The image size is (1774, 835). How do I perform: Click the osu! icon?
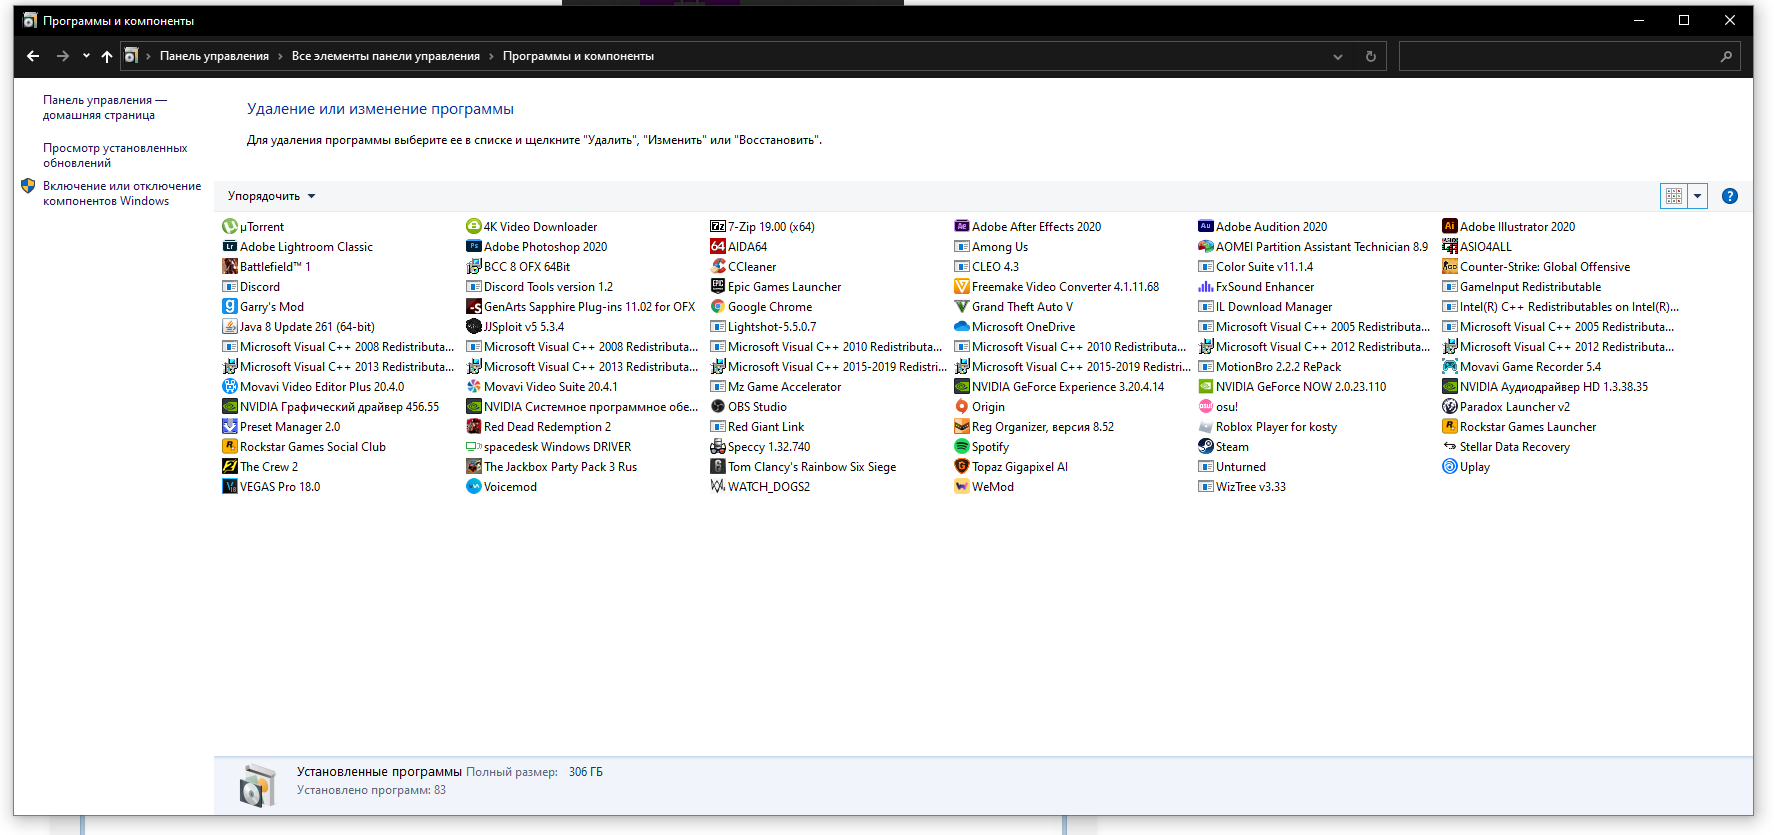[x=1206, y=407]
